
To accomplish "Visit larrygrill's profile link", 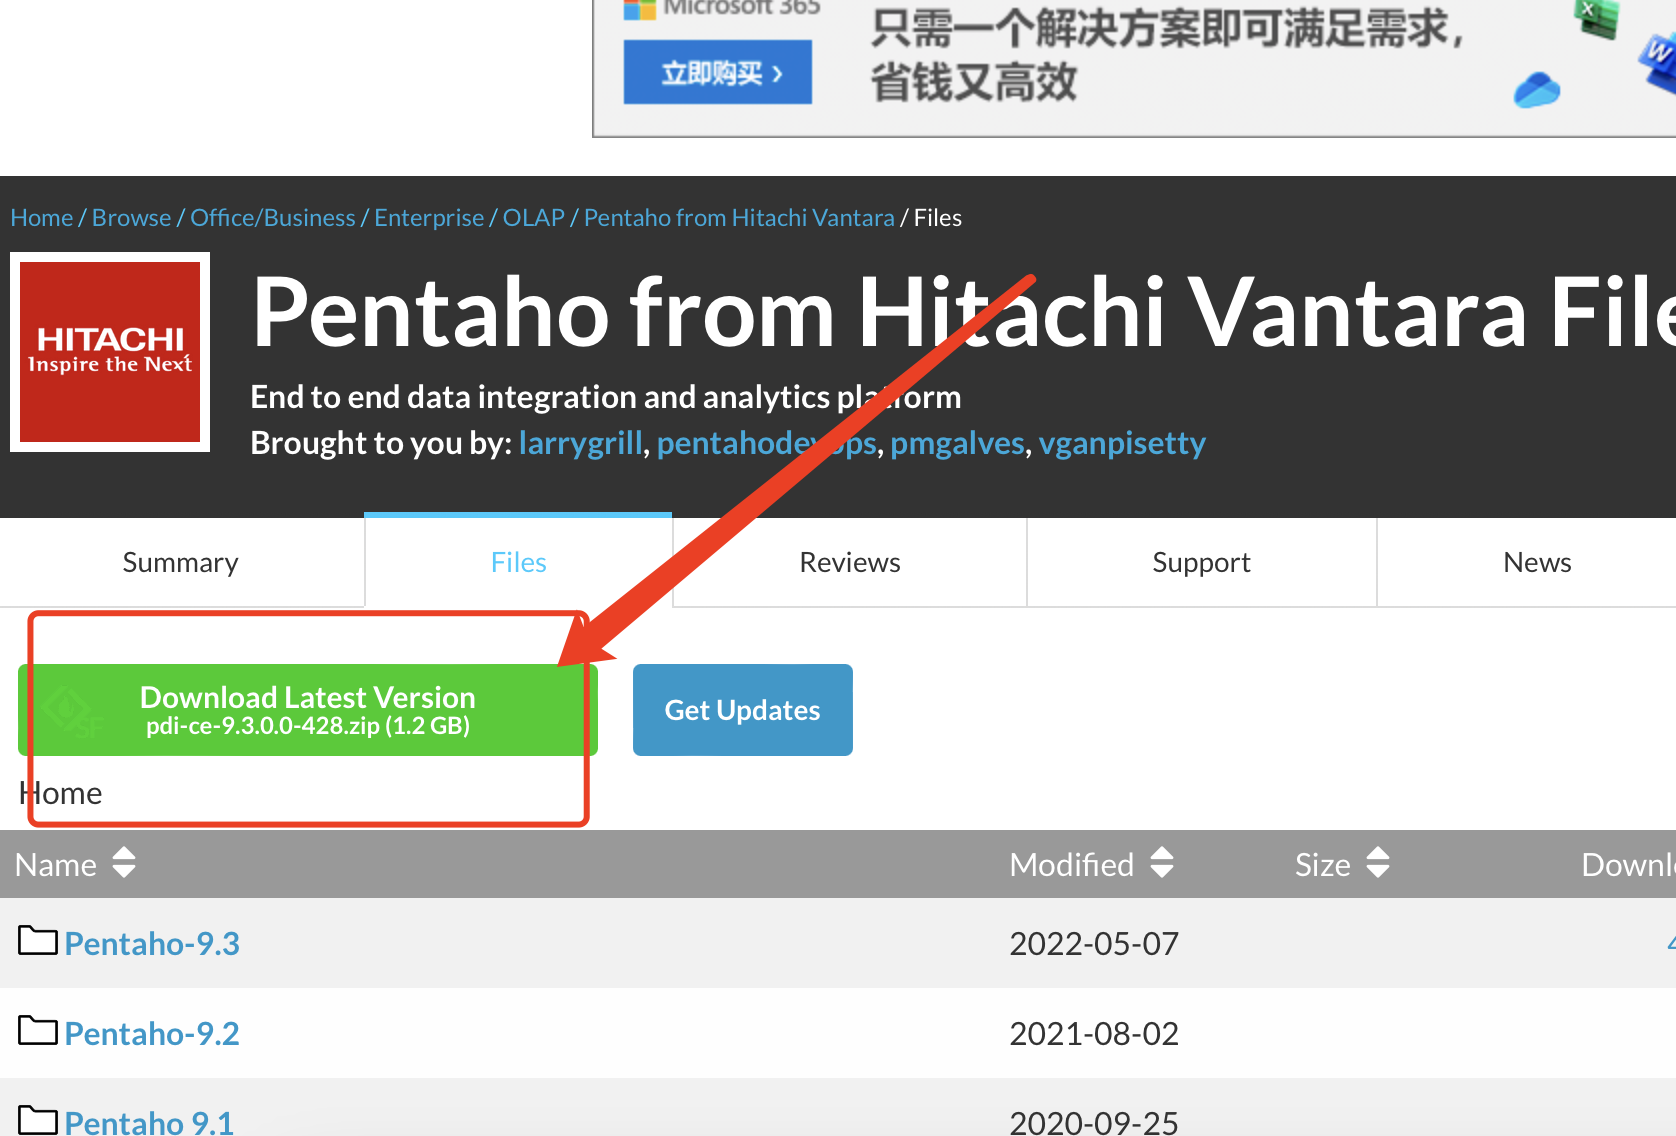I will point(581,443).
